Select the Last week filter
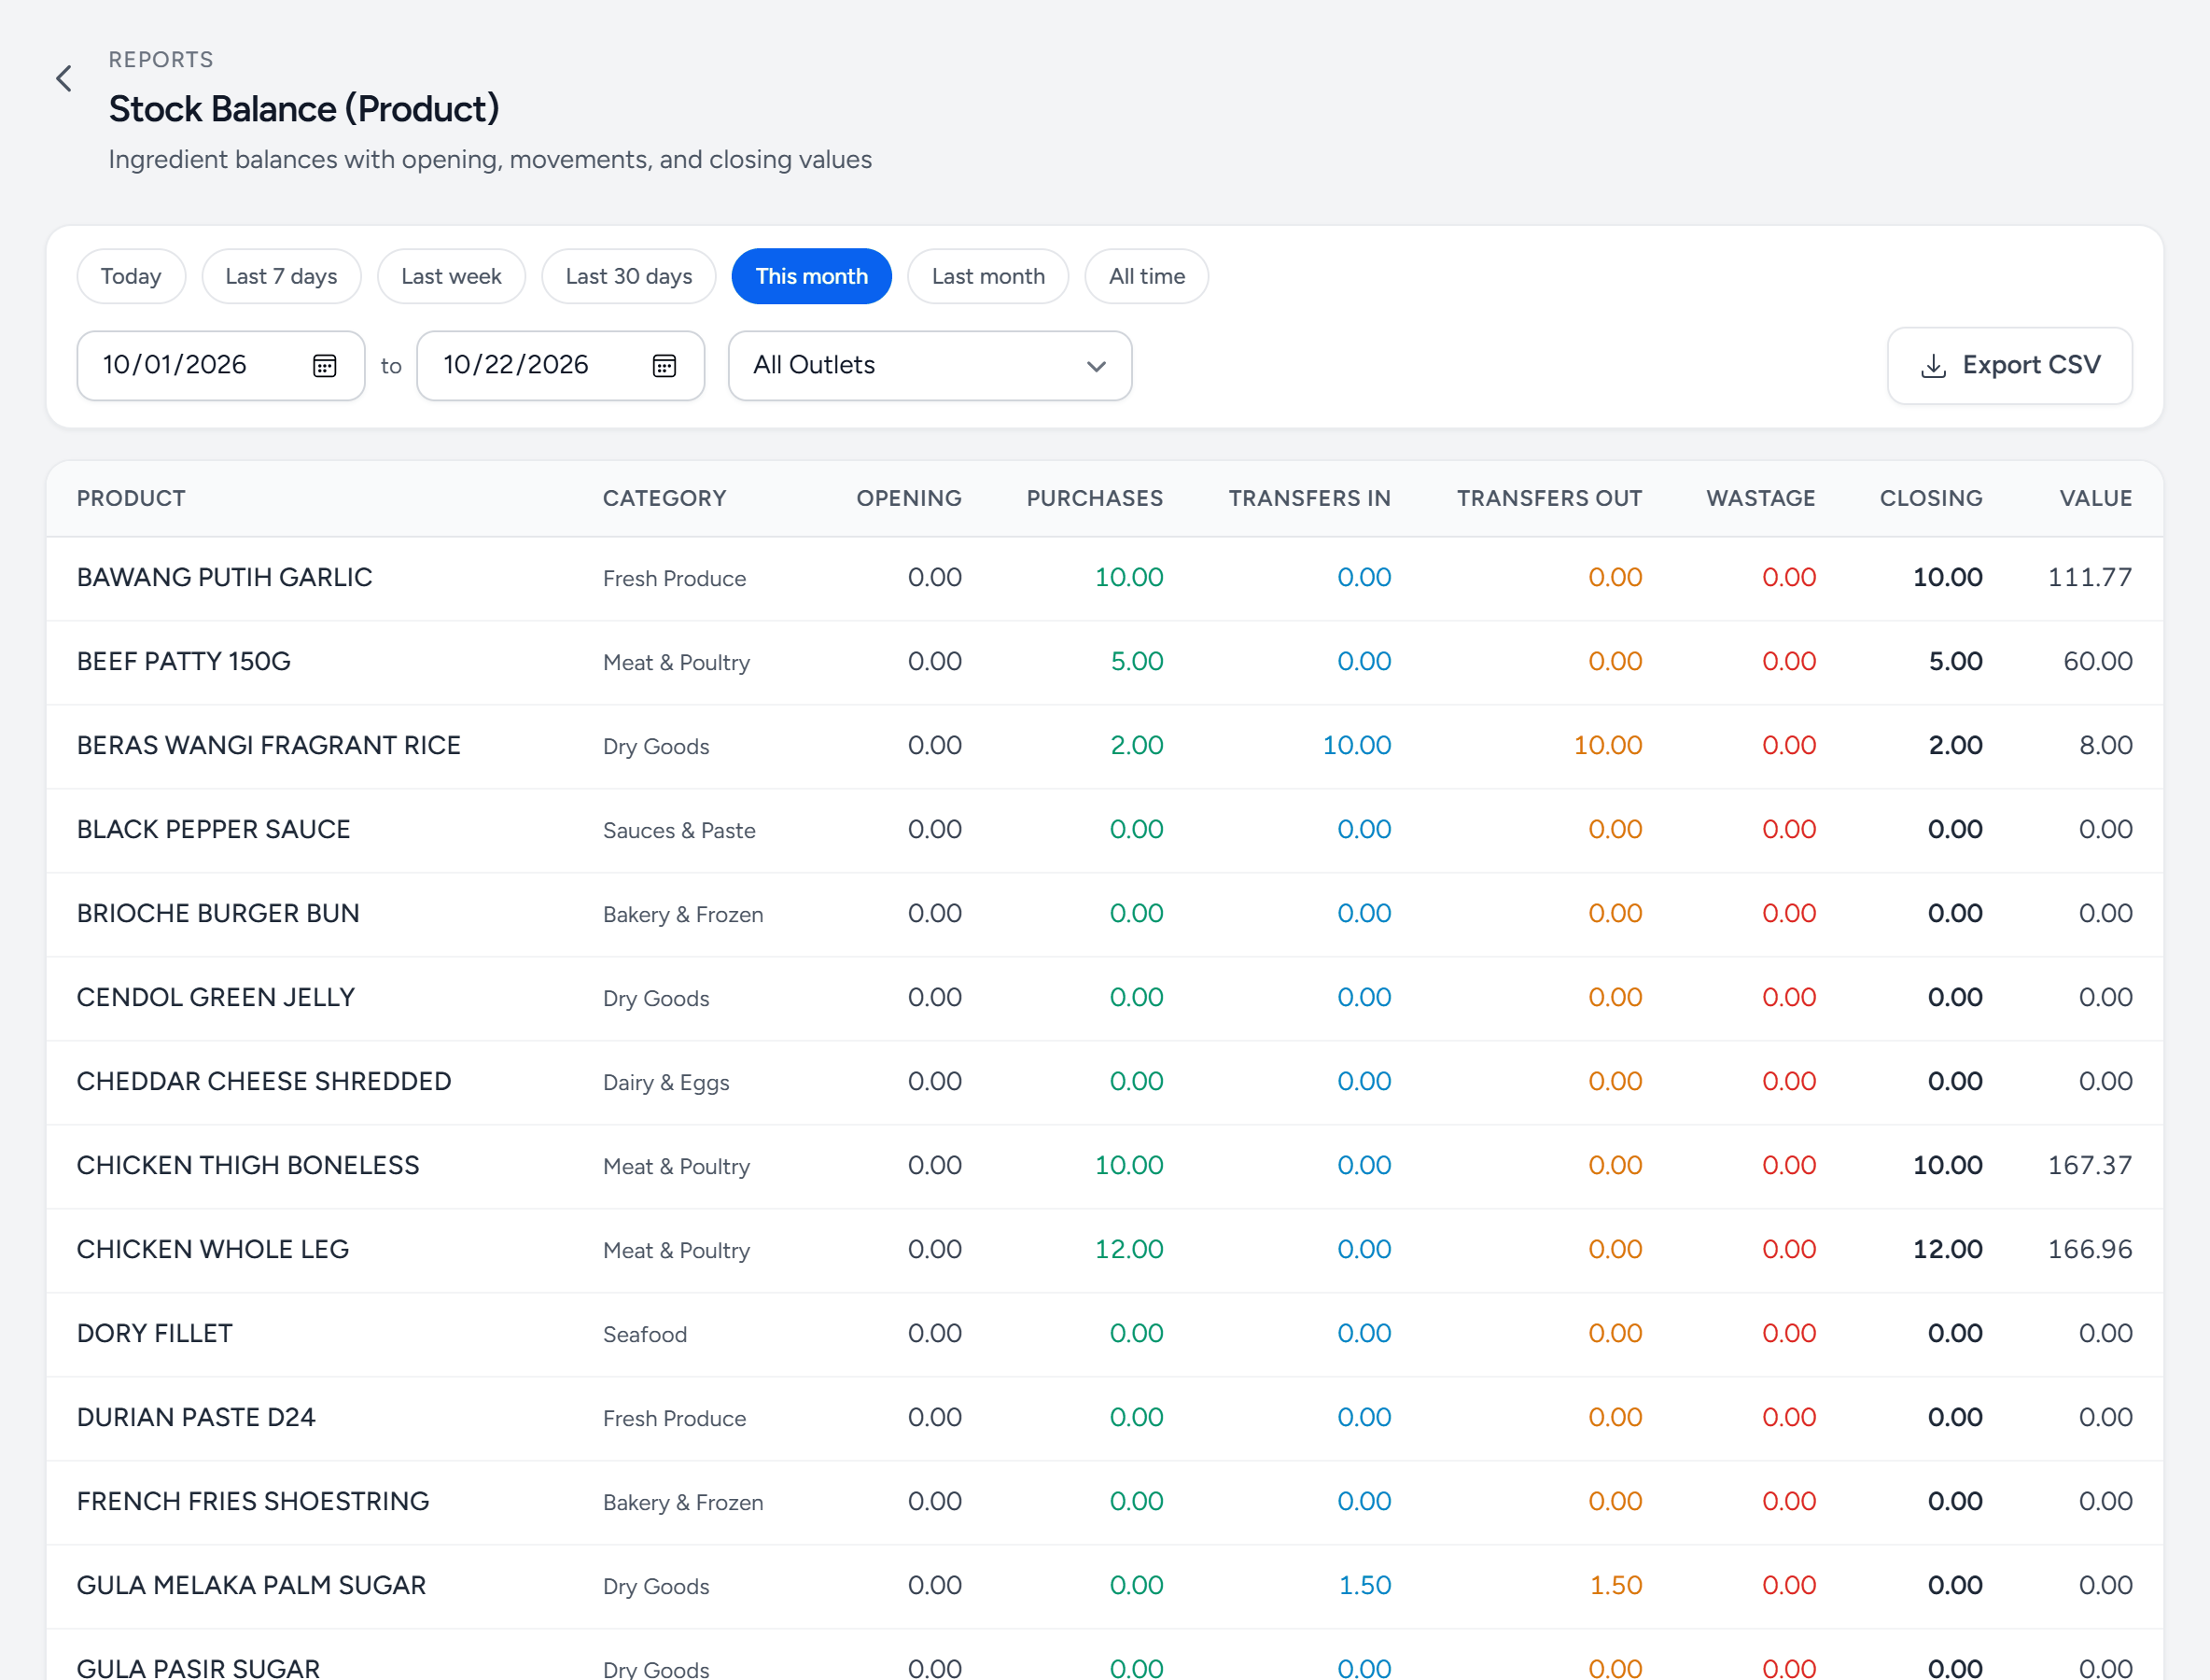Image resolution: width=2210 pixels, height=1680 pixels. 451,276
